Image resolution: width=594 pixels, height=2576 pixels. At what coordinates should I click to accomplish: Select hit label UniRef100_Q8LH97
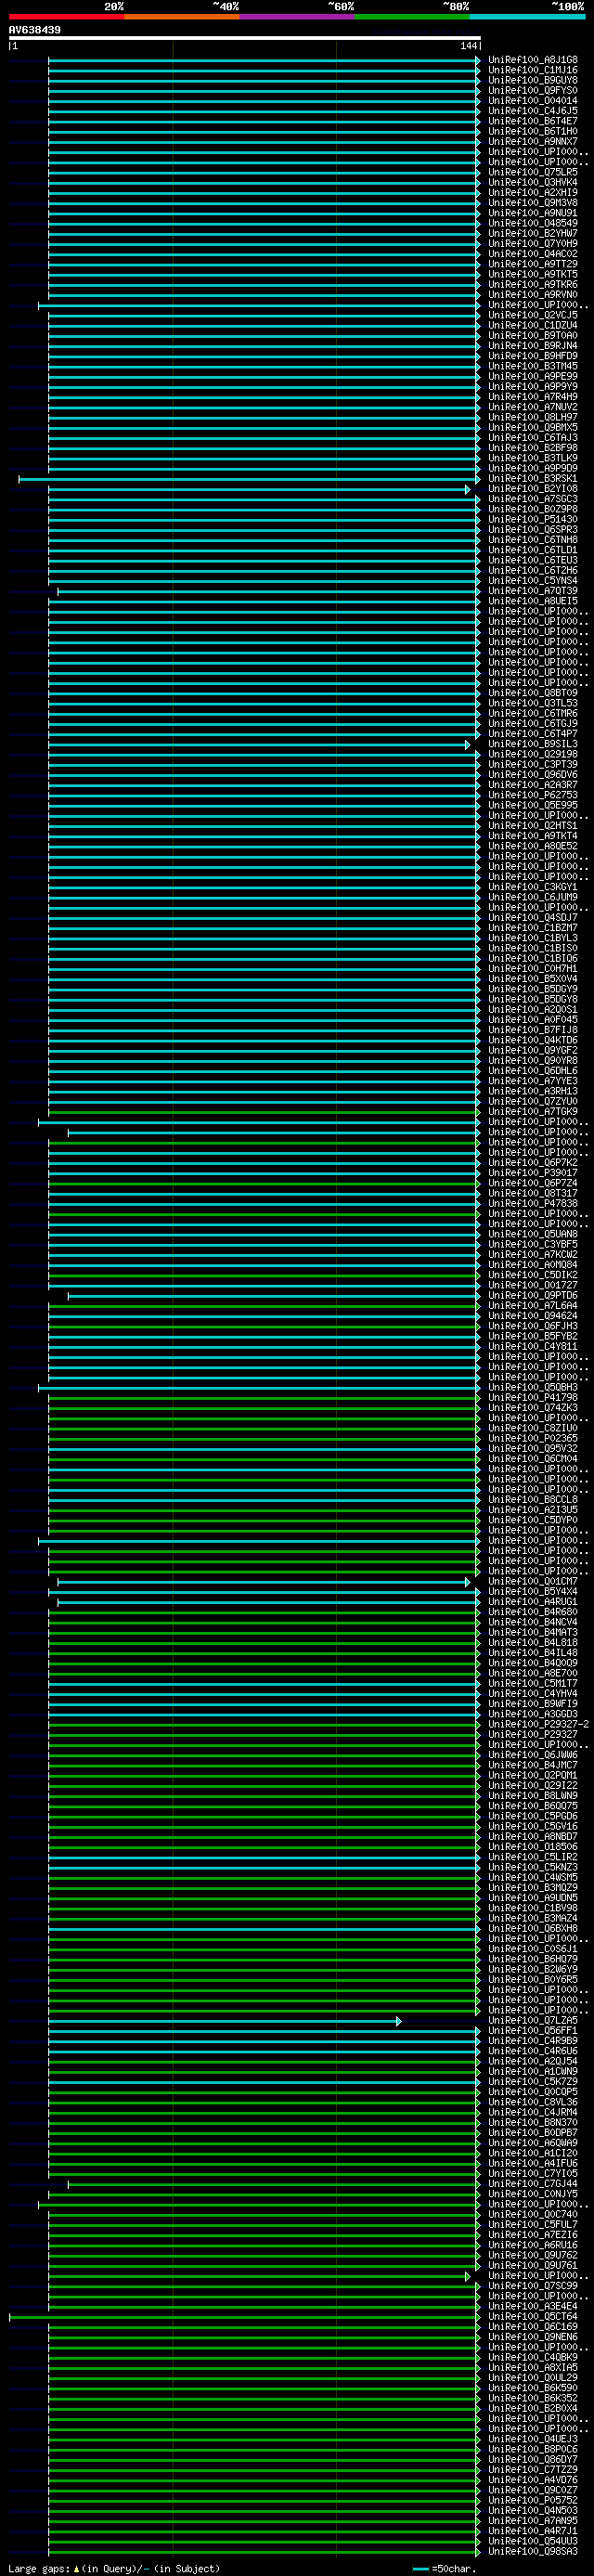point(533,417)
